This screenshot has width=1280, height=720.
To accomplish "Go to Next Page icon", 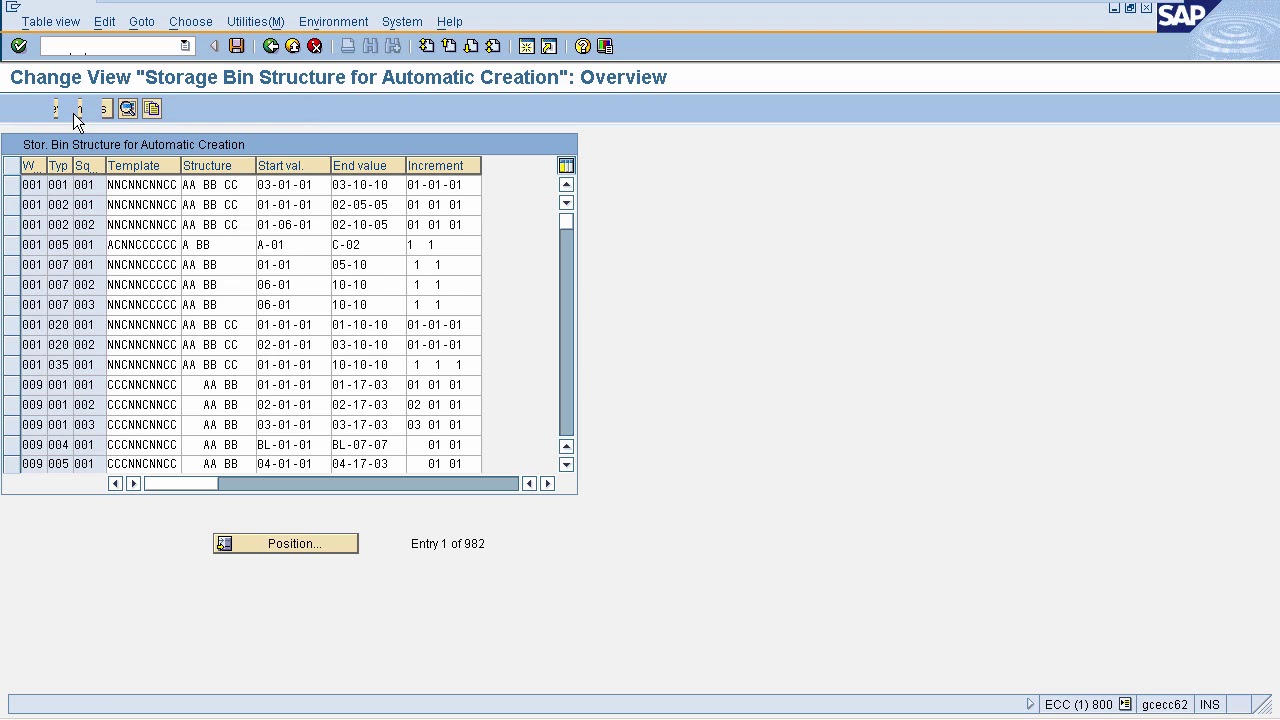I will 471,46.
